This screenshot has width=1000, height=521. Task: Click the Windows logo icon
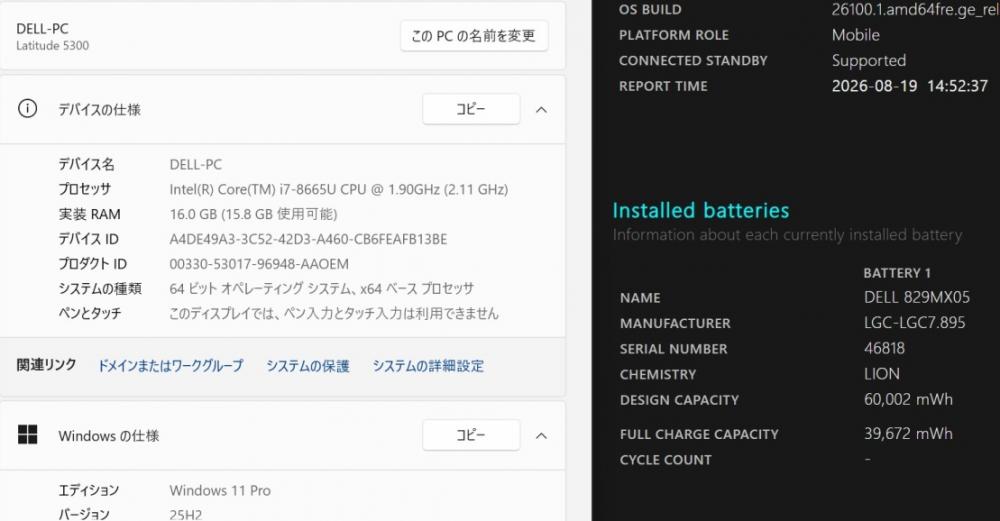(x=27, y=435)
